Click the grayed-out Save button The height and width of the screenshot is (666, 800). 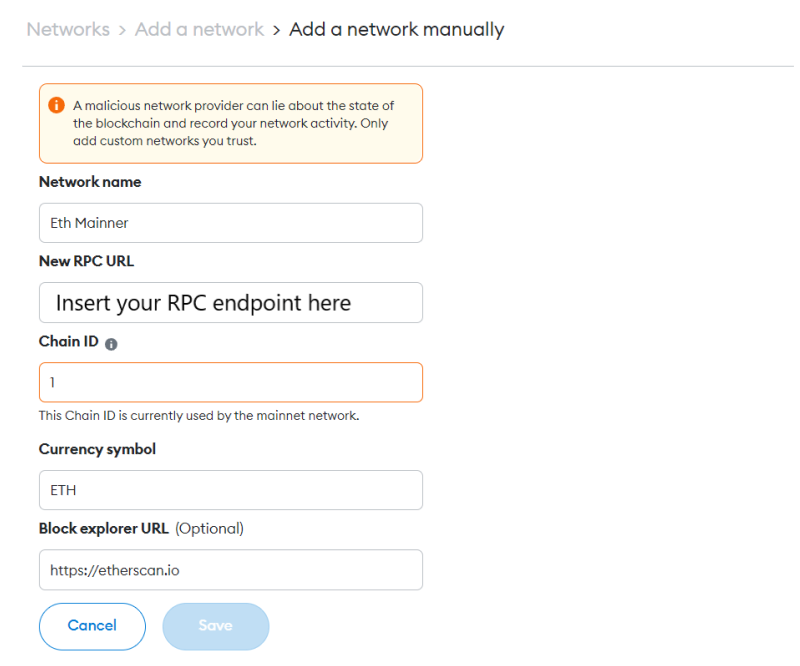215,626
